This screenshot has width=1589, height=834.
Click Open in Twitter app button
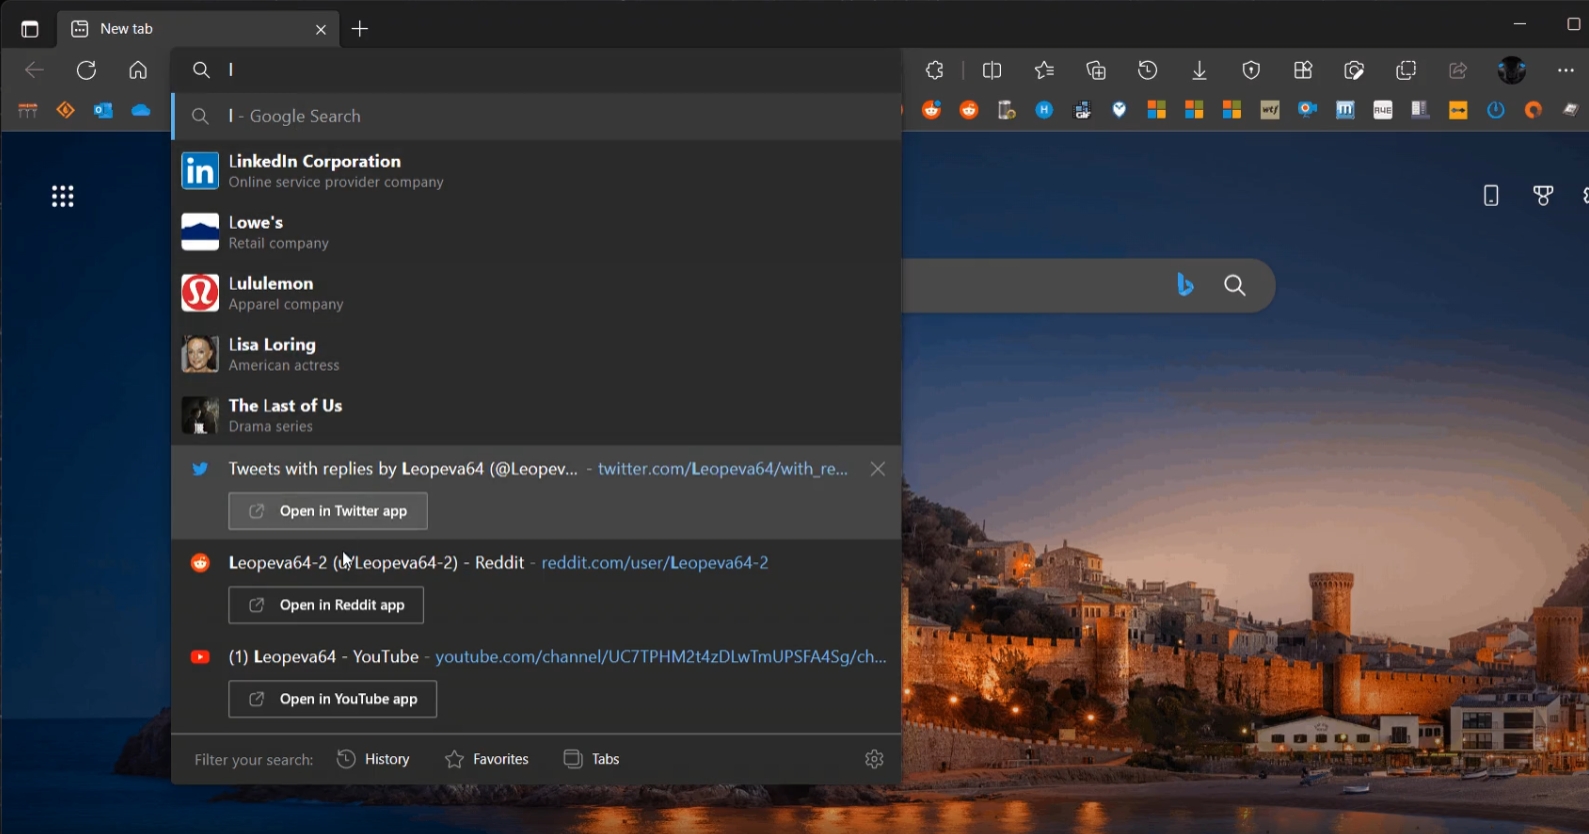tap(328, 511)
